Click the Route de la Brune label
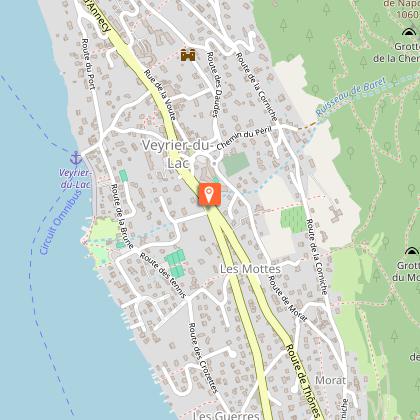Screen dimensions: 420x420 coord(122,217)
